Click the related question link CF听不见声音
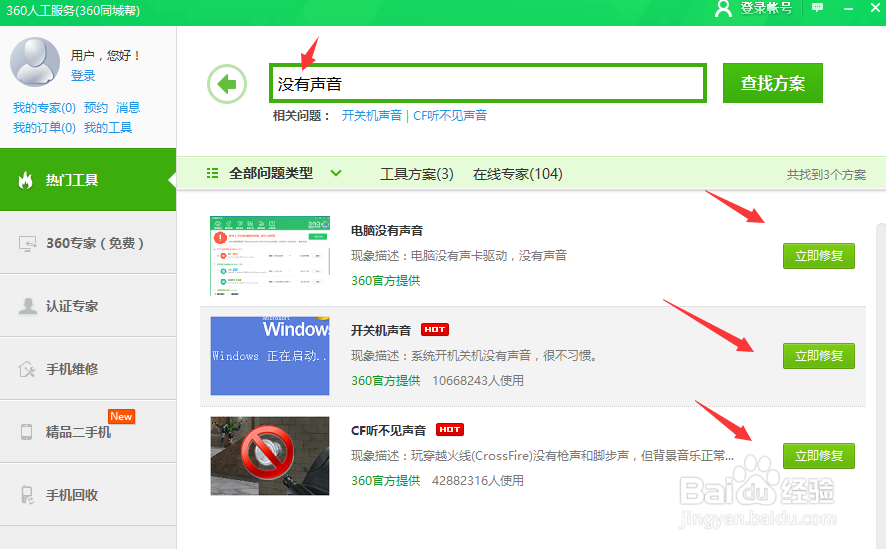 (450, 116)
